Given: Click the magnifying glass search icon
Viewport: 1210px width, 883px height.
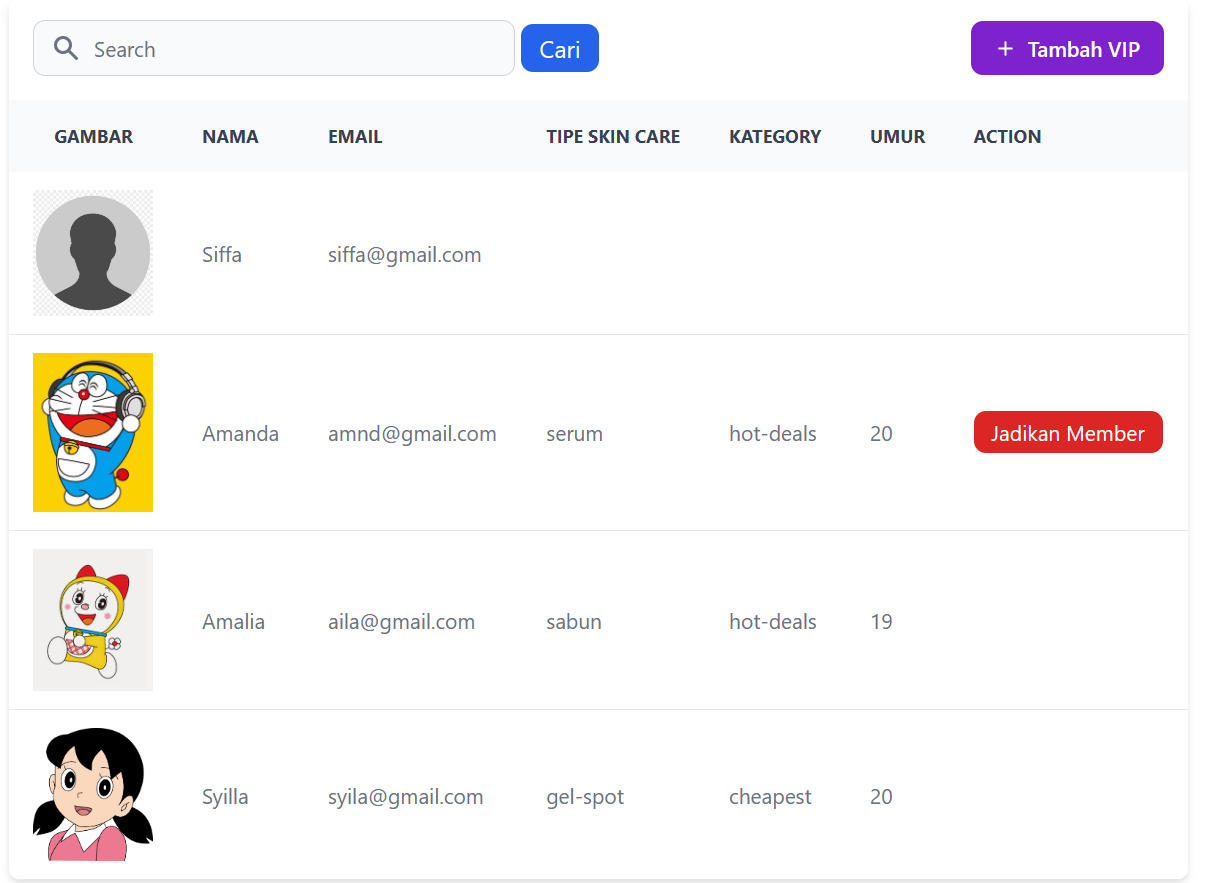Looking at the screenshot, I should 65,47.
